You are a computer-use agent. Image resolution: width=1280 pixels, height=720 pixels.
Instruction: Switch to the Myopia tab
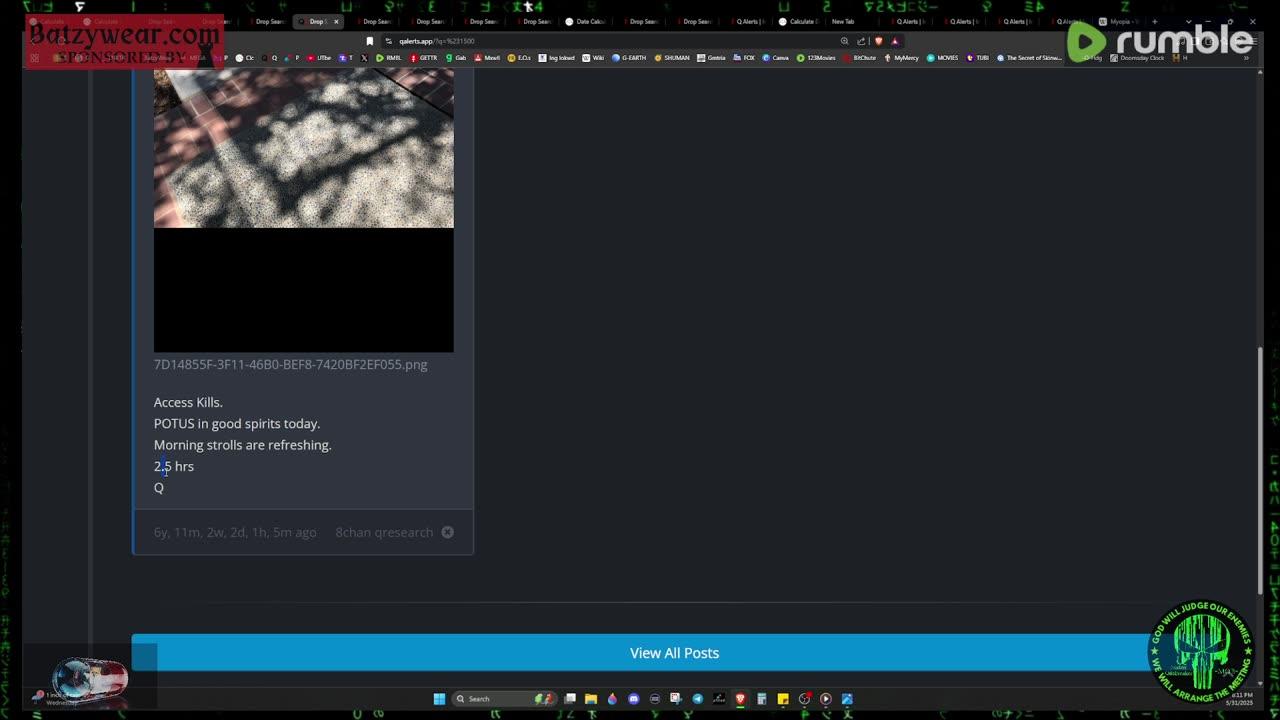1118,21
